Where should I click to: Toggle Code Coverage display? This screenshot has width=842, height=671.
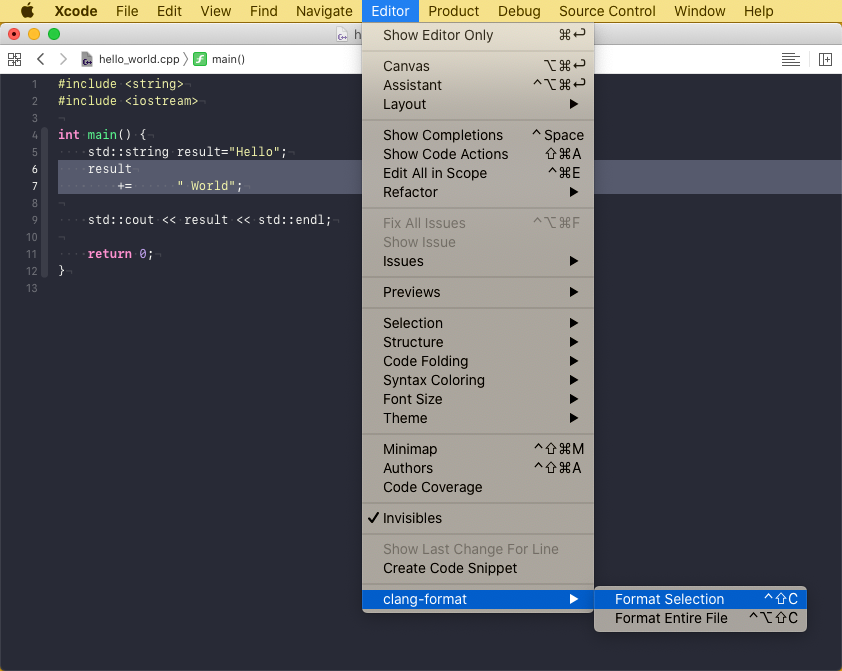(478, 487)
